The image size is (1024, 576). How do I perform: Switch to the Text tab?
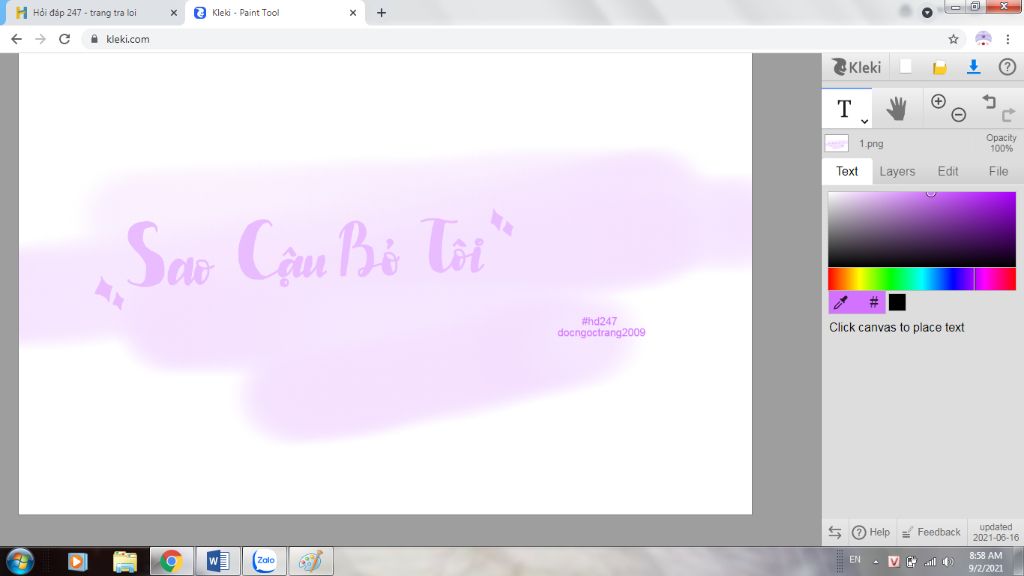[x=847, y=171]
